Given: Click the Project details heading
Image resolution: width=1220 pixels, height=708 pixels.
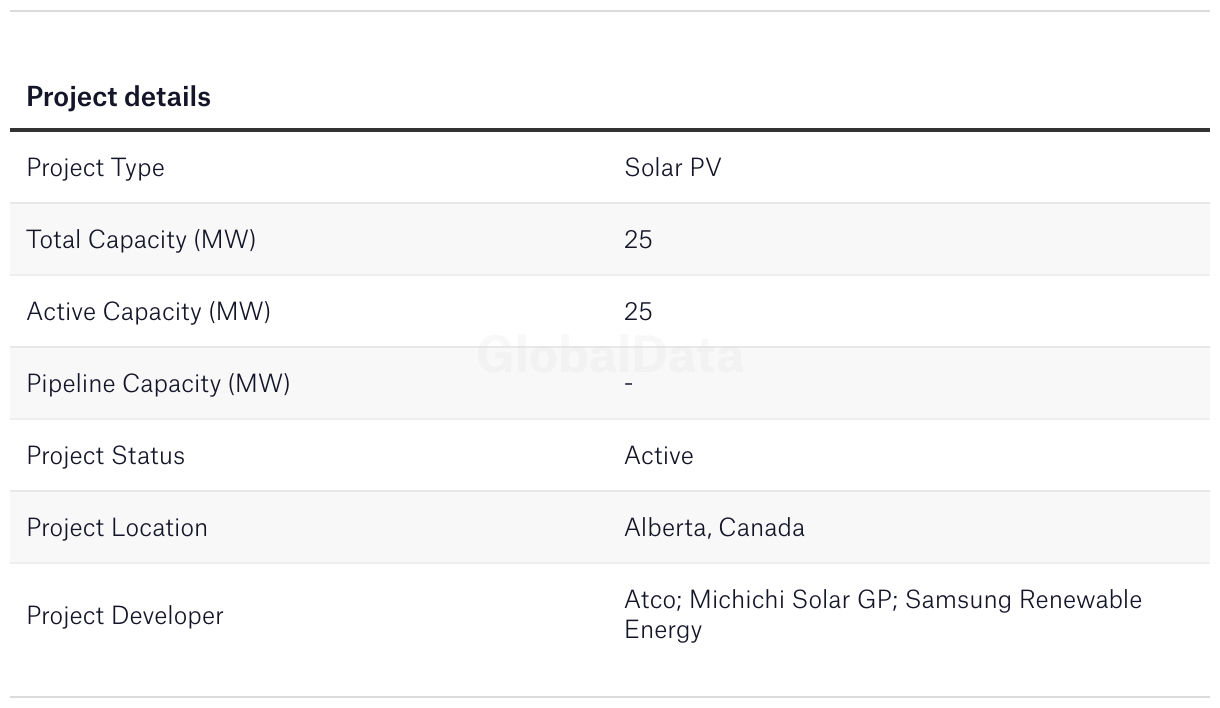Looking at the screenshot, I should click(x=118, y=96).
